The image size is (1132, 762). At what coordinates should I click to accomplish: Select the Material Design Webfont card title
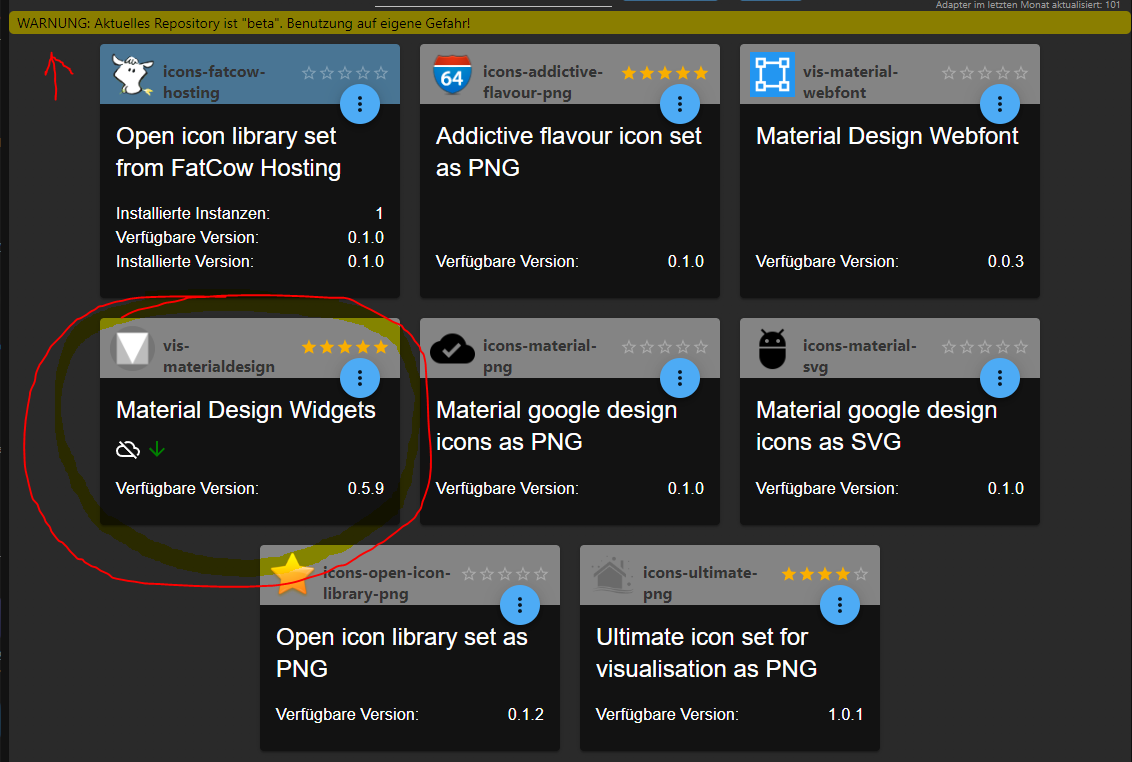coord(887,136)
